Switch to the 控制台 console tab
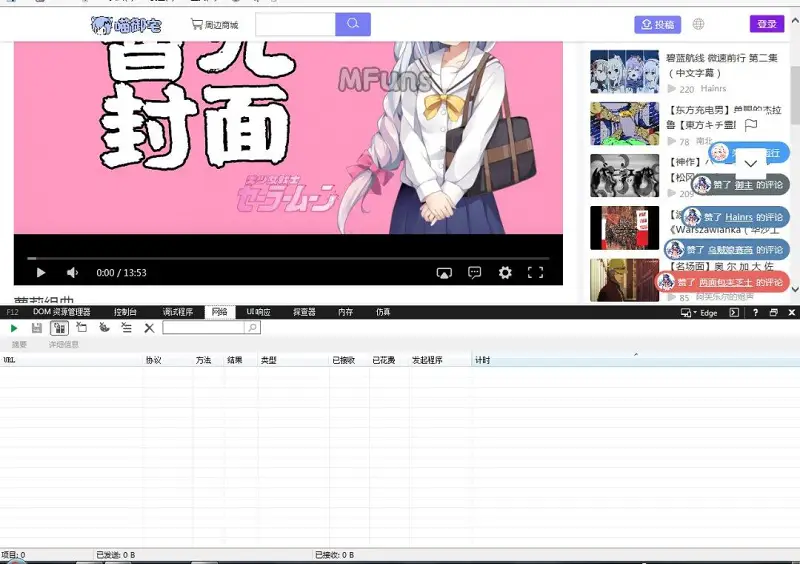800x564 pixels. [125, 312]
